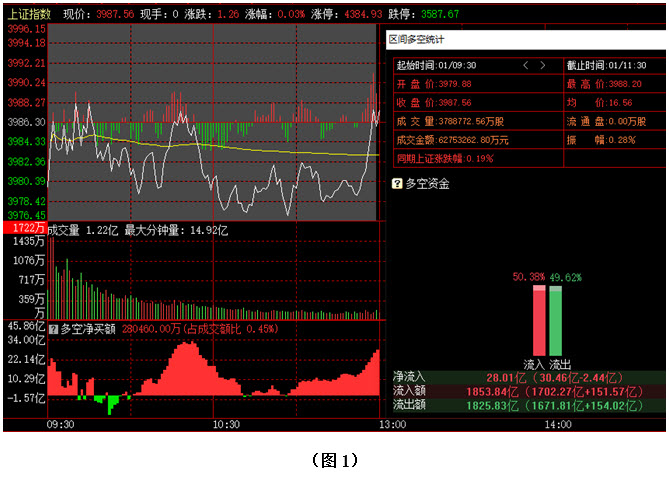
Task: Step to next interval with right arrow
Action: [x=542, y=65]
